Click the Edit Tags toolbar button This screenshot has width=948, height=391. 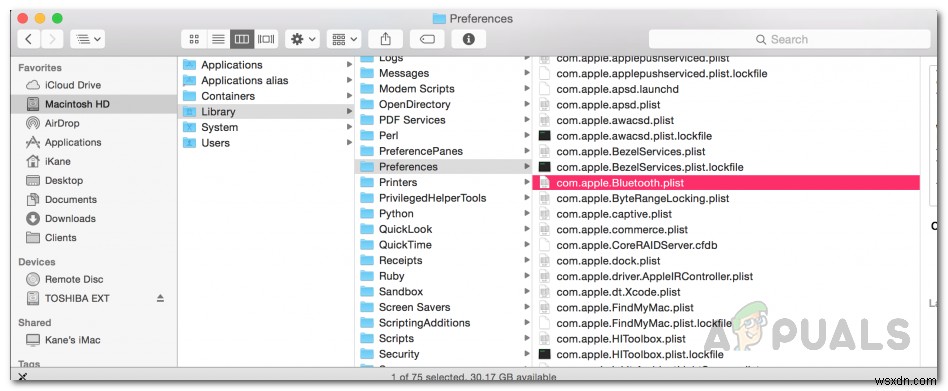tap(427, 39)
